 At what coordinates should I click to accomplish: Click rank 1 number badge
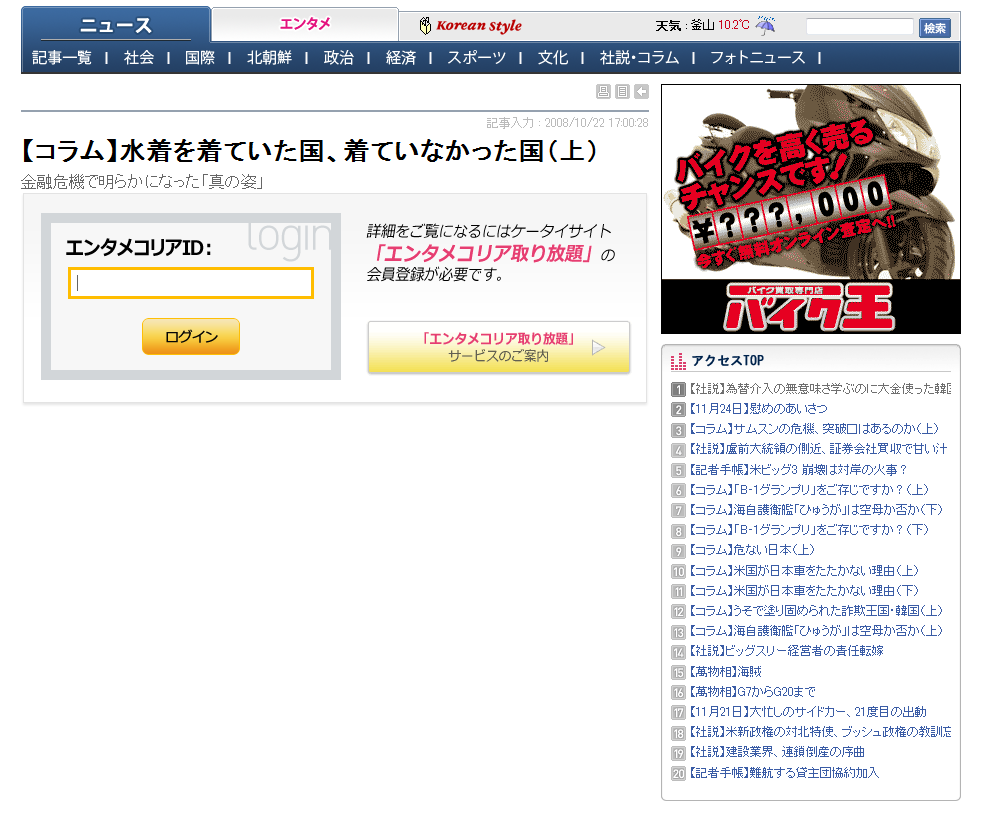click(x=678, y=390)
